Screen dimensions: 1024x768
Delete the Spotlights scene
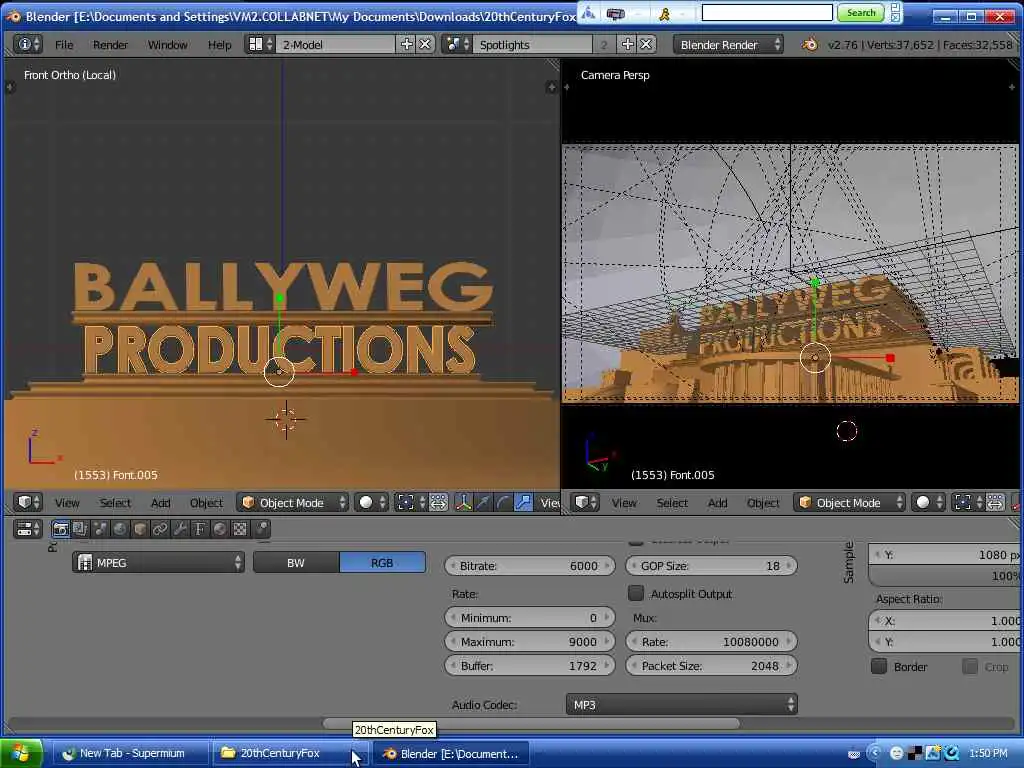pos(646,44)
